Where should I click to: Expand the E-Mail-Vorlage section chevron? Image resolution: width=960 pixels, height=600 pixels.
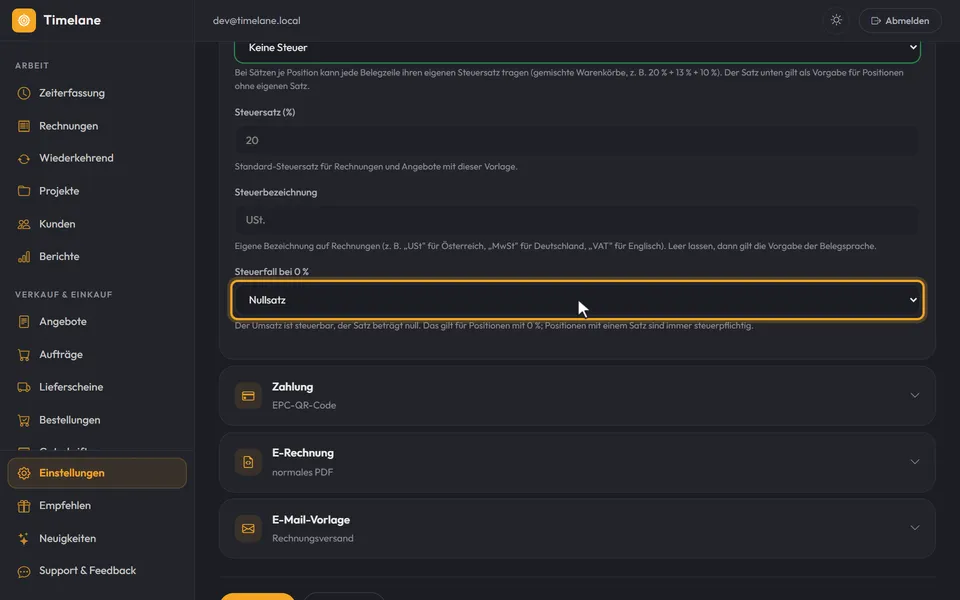(x=915, y=528)
